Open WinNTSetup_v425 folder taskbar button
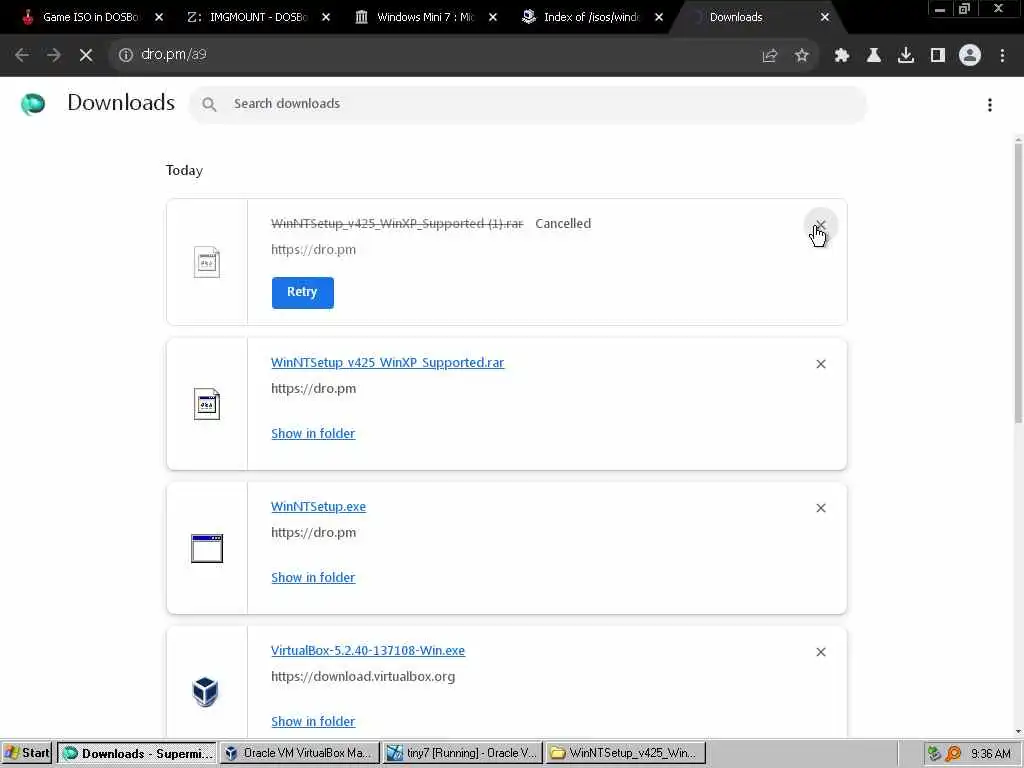This screenshot has width=1024, height=768. click(x=624, y=753)
